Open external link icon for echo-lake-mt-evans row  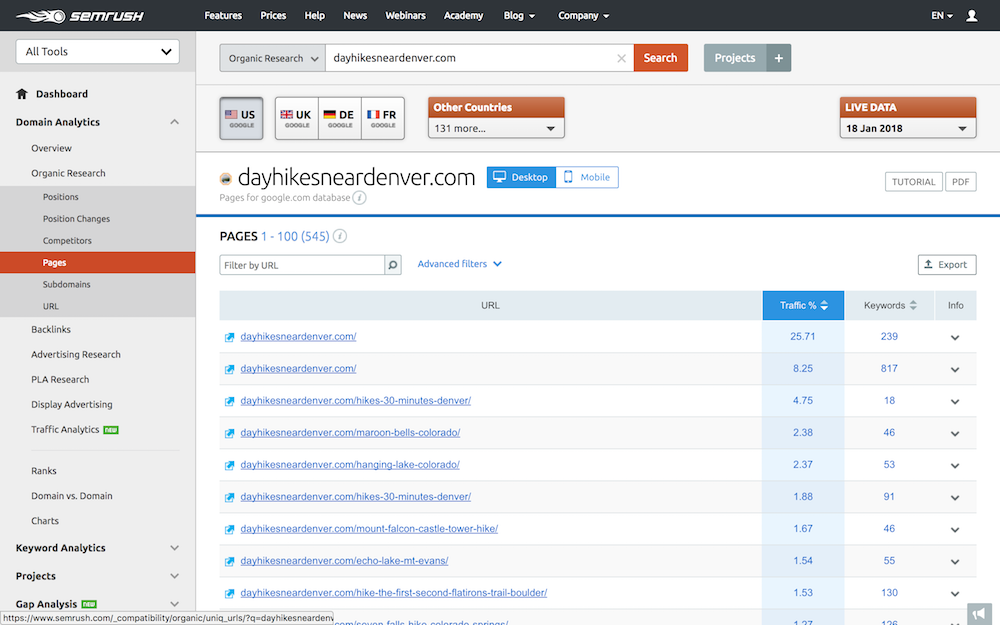click(230, 562)
